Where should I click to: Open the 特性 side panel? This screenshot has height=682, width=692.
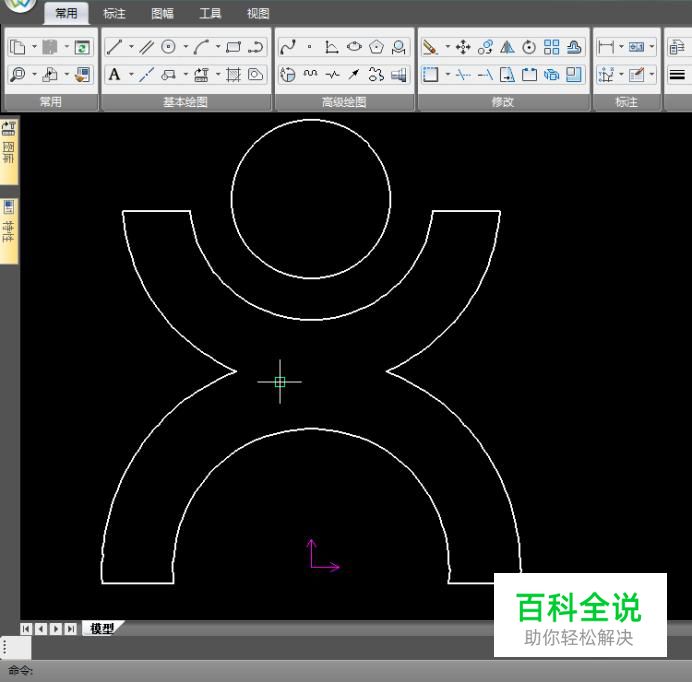[9, 230]
